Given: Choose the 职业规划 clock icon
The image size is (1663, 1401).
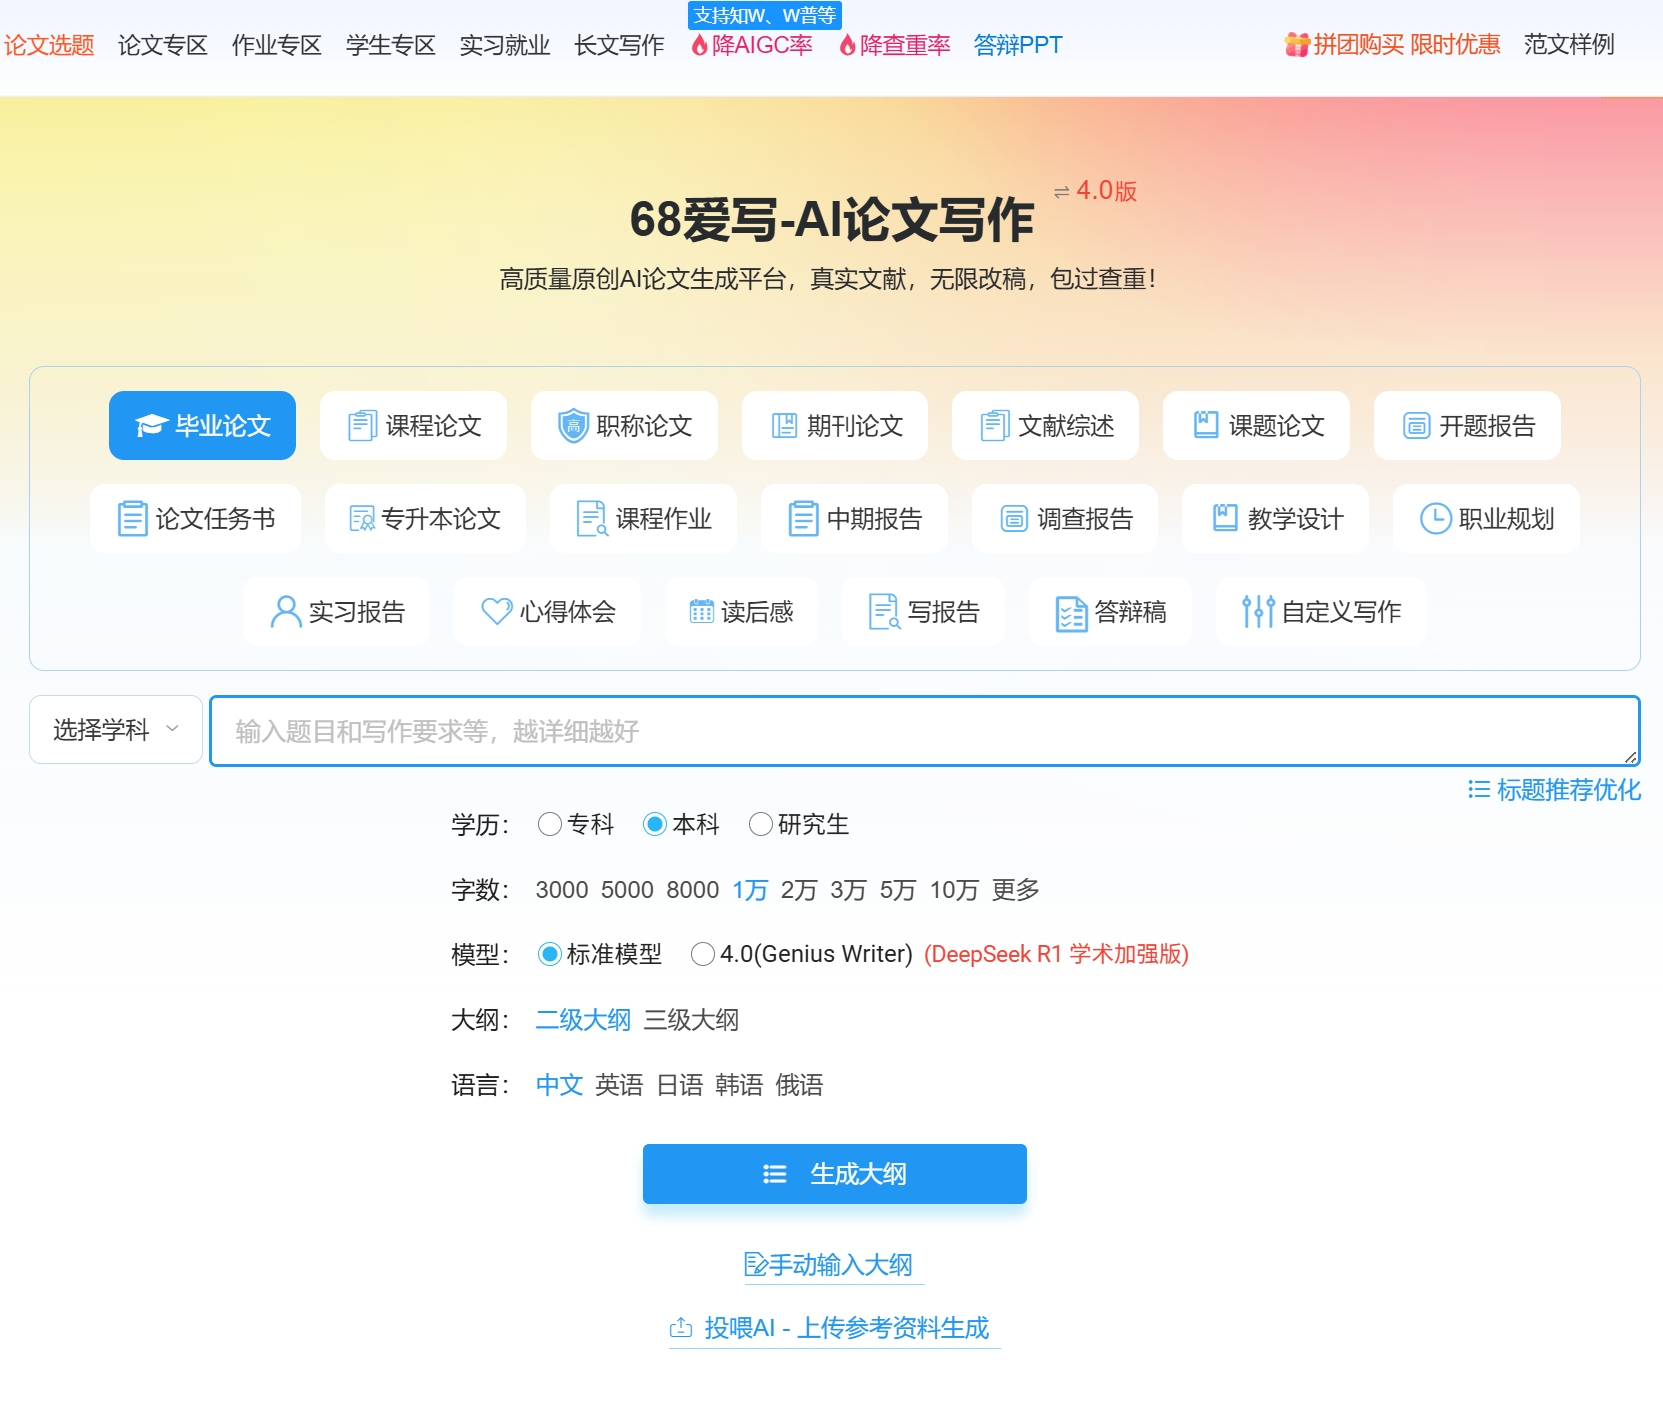Looking at the screenshot, I should coord(1434,518).
